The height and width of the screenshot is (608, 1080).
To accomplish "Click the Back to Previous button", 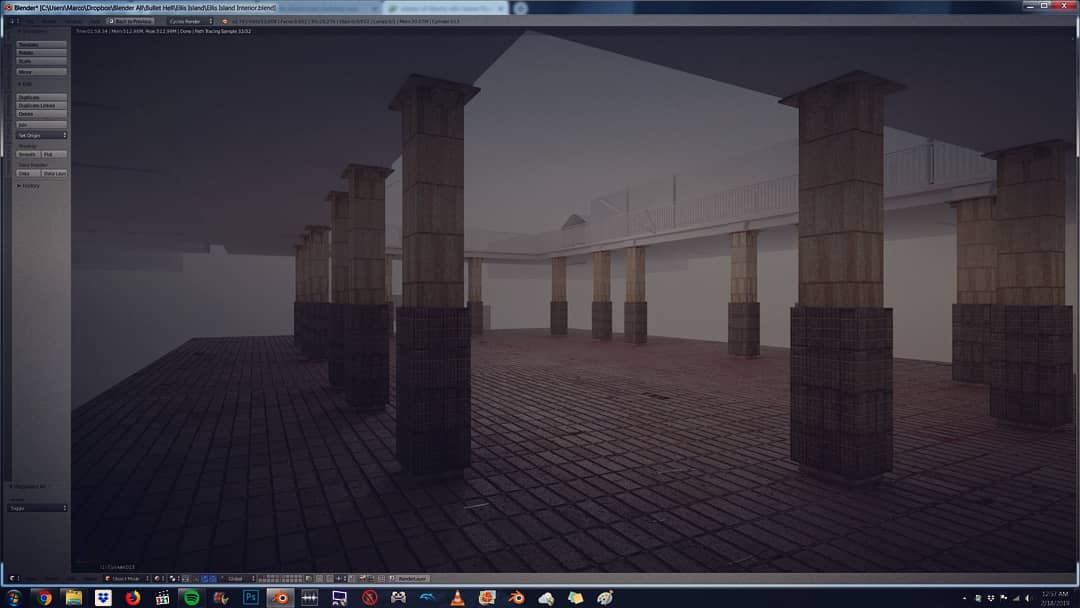I will (x=131, y=21).
